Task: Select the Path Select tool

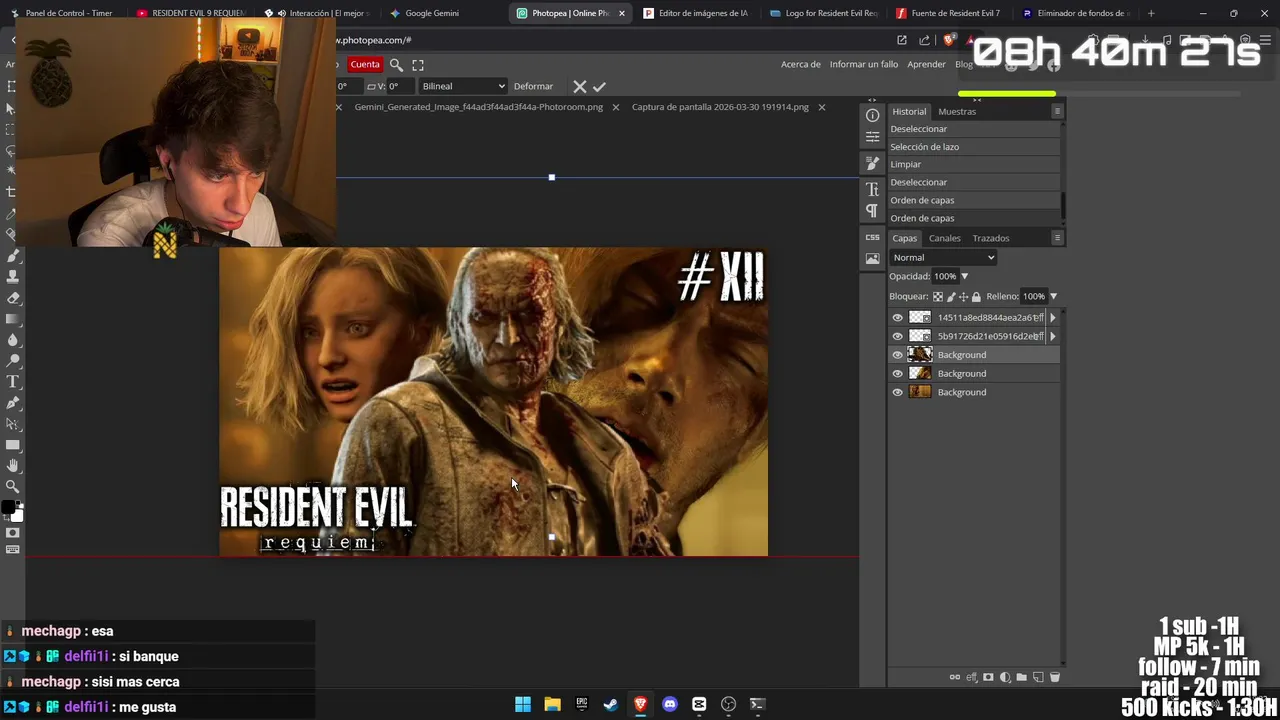Action: [x=13, y=424]
